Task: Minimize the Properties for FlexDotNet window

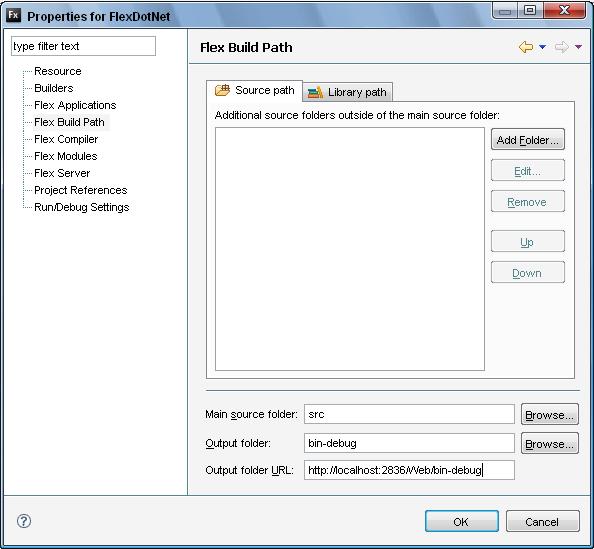Action: [505, 11]
